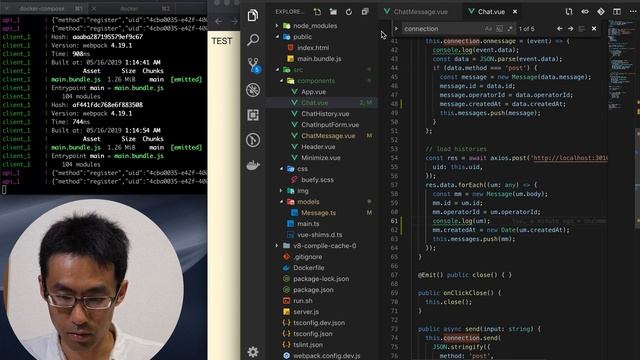The image size is (640, 360).
Task: Click the circular icon above the Docker whale
Action: coord(253,140)
